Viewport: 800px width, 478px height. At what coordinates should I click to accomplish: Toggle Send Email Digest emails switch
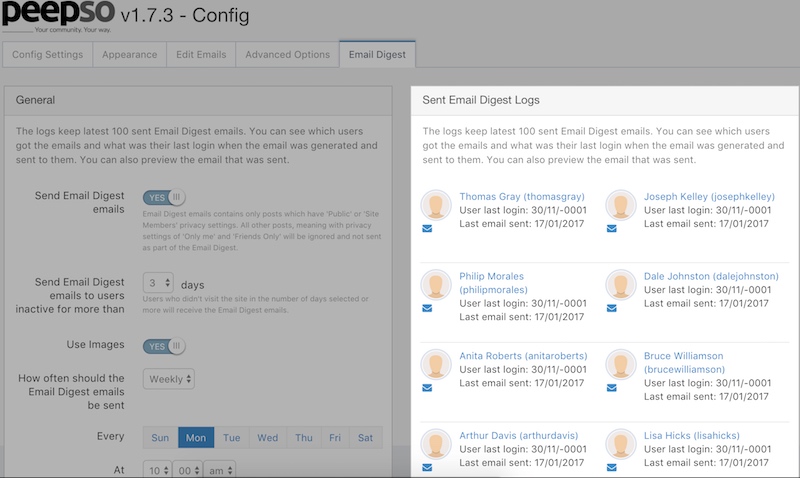(x=164, y=197)
